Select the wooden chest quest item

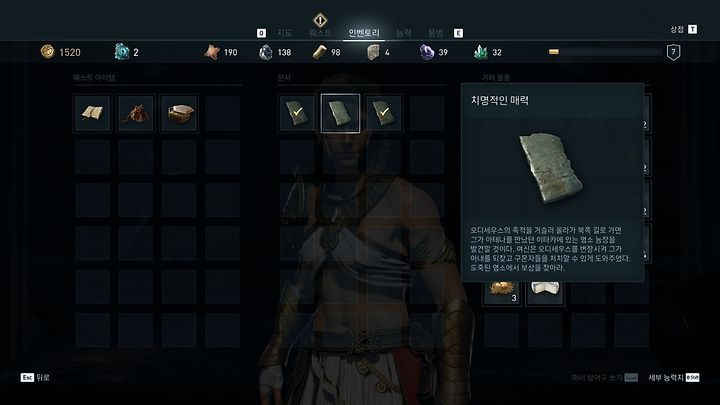[x=179, y=113]
